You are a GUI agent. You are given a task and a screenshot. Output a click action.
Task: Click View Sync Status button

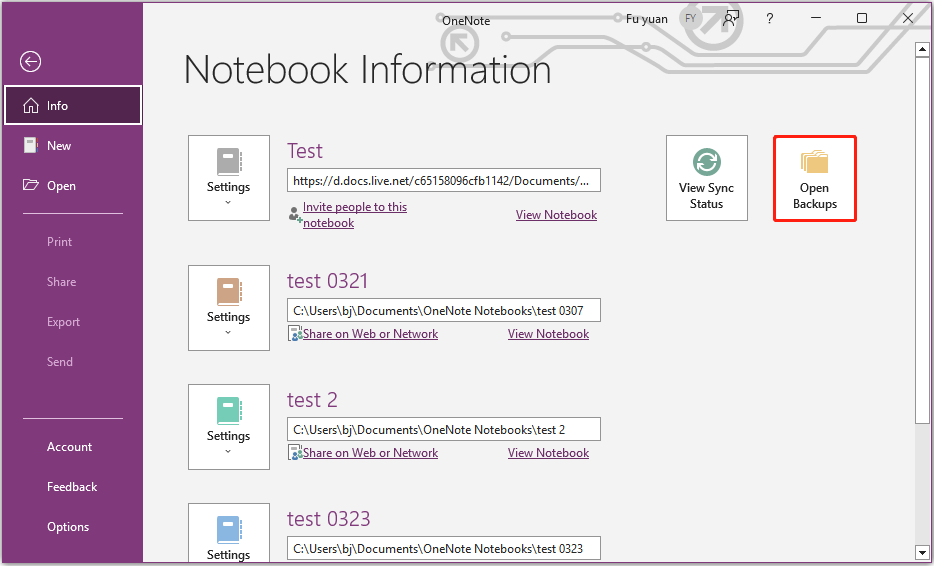(706, 178)
